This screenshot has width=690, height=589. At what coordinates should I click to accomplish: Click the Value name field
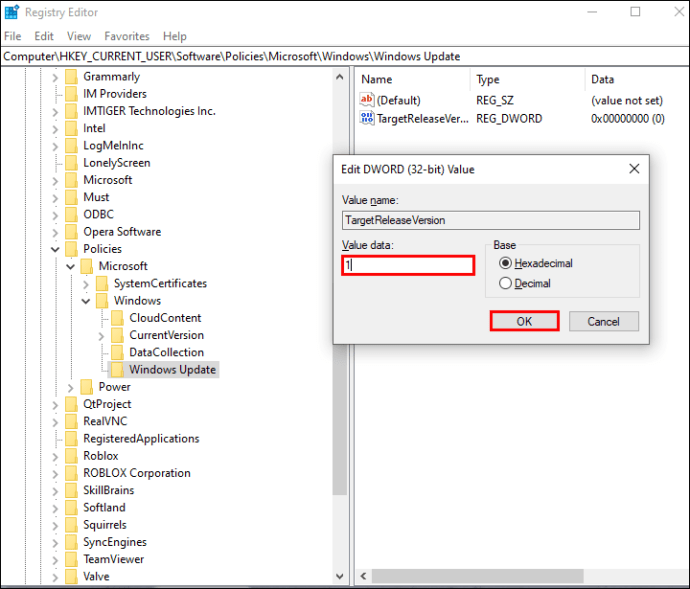click(491, 220)
